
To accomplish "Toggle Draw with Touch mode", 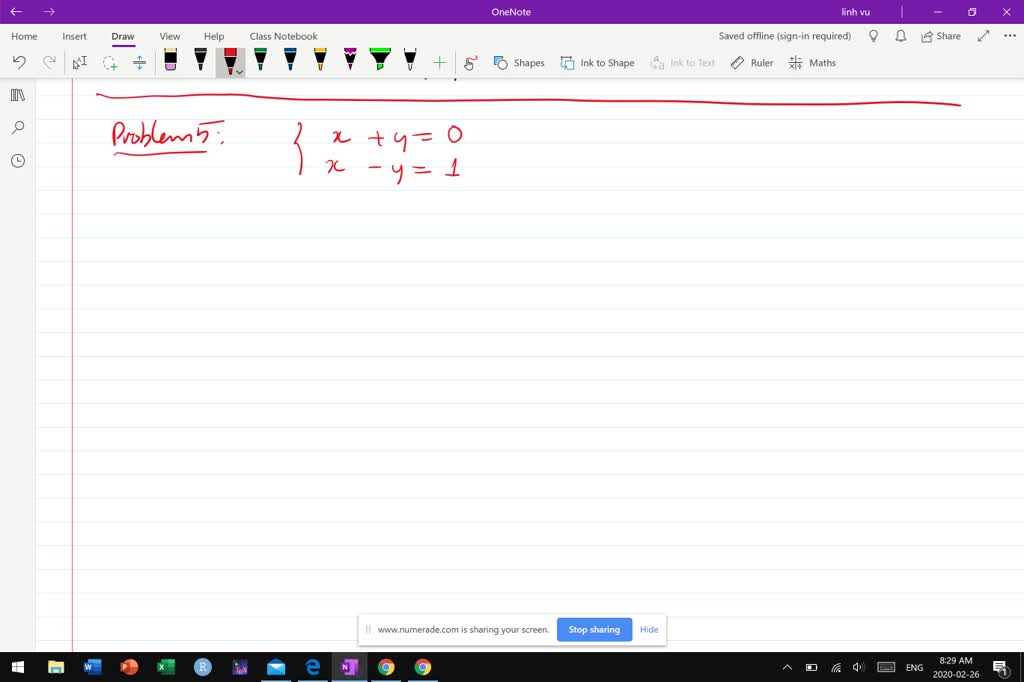I will [470, 62].
